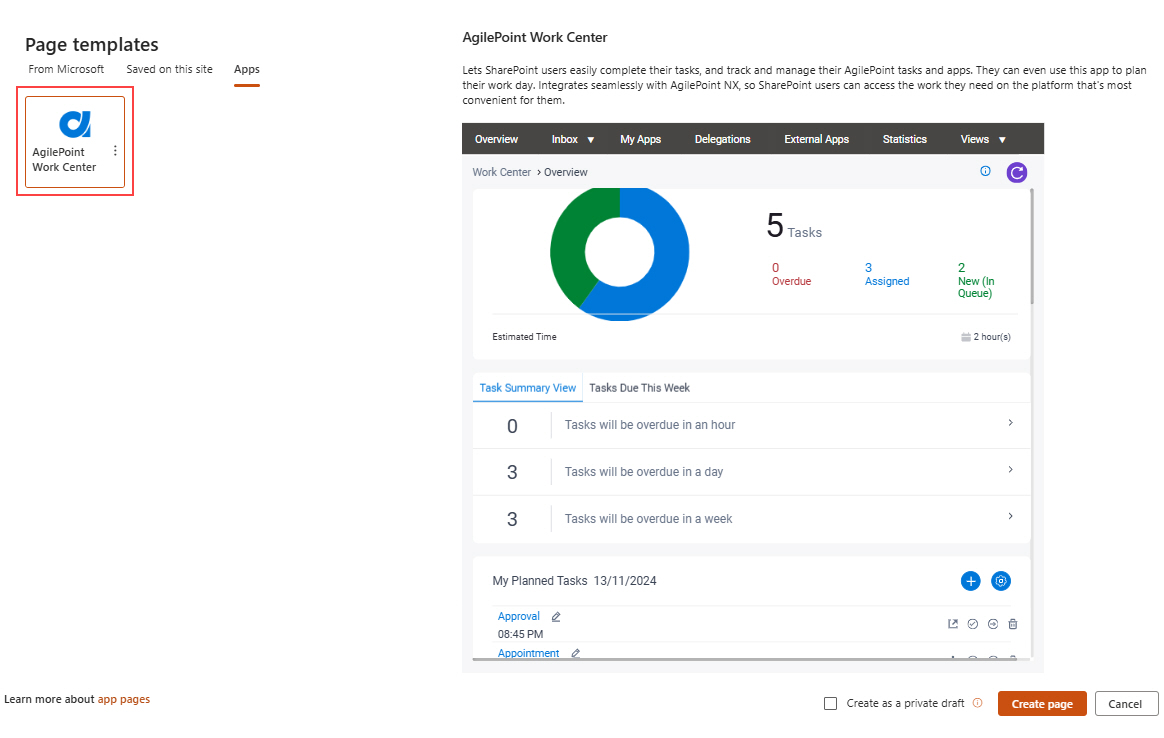Mark the Approval task complete

[973, 624]
